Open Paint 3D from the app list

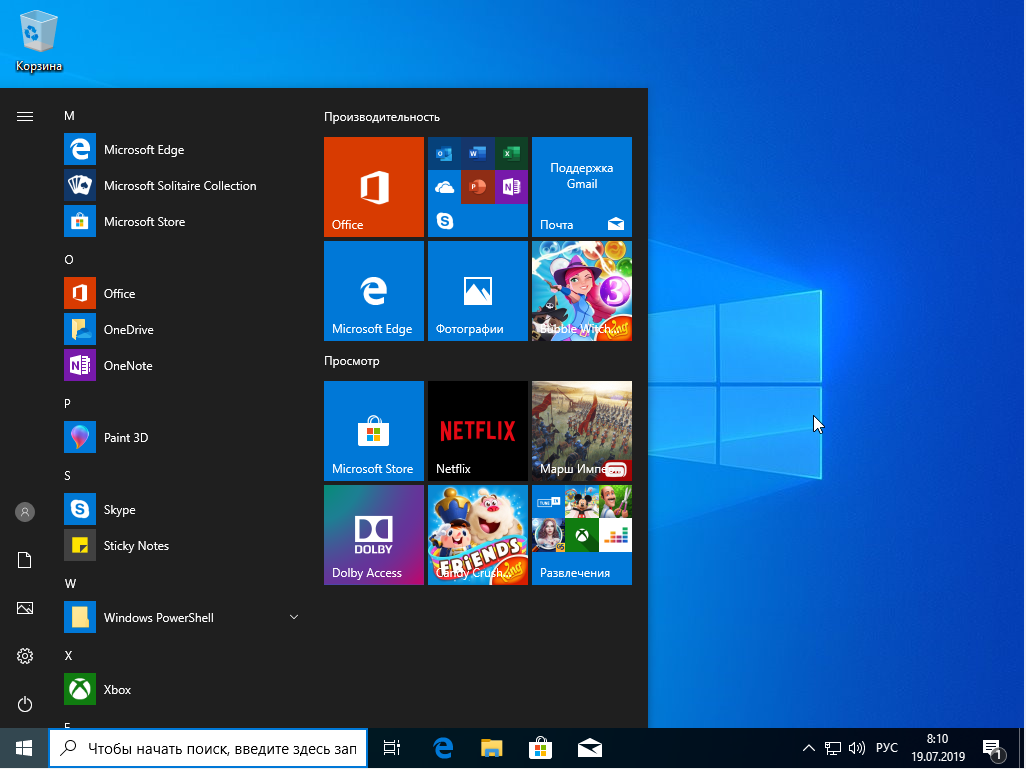(x=182, y=438)
